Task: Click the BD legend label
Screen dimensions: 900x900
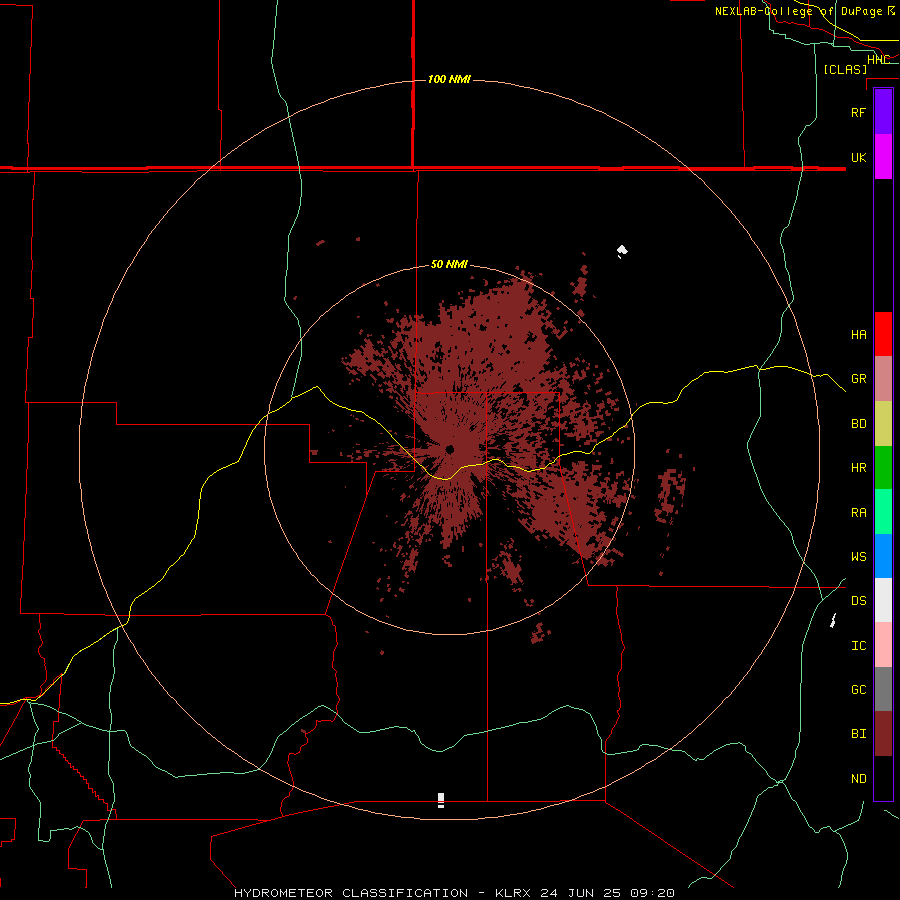Action: 858,424
